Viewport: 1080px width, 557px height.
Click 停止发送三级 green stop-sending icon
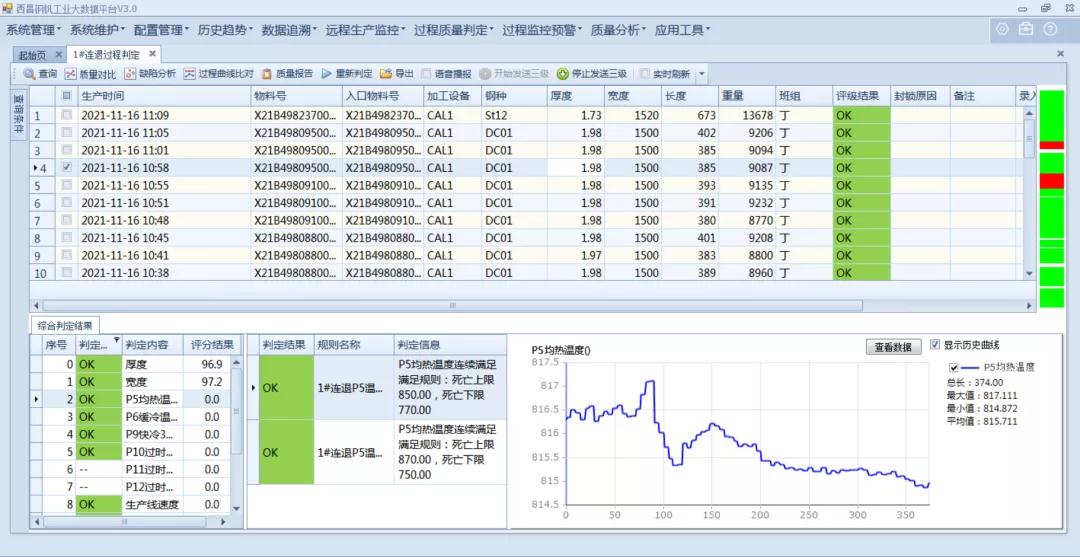click(x=563, y=74)
